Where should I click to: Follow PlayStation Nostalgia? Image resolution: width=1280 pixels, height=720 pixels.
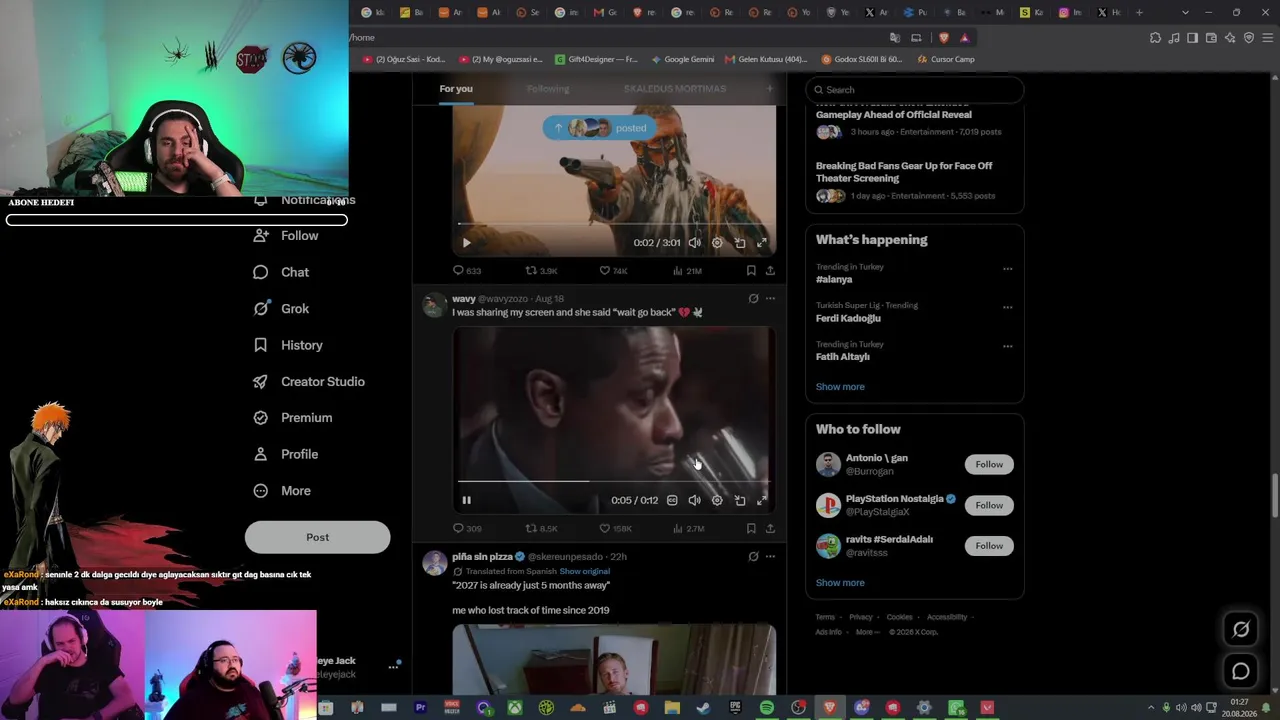tap(989, 505)
